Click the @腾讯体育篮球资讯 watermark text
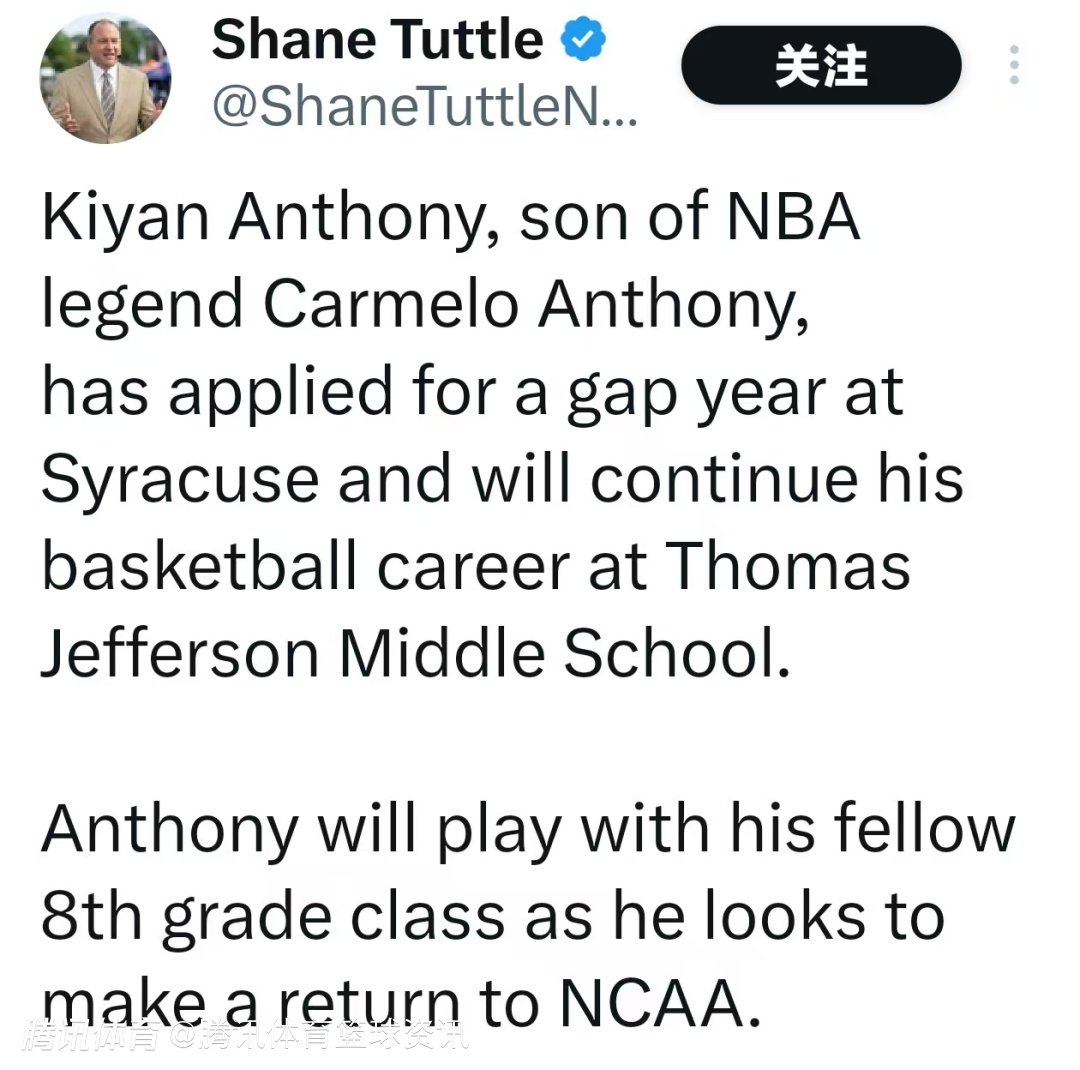This screenshot has width=1080, height=1070. pos(320,1036)
